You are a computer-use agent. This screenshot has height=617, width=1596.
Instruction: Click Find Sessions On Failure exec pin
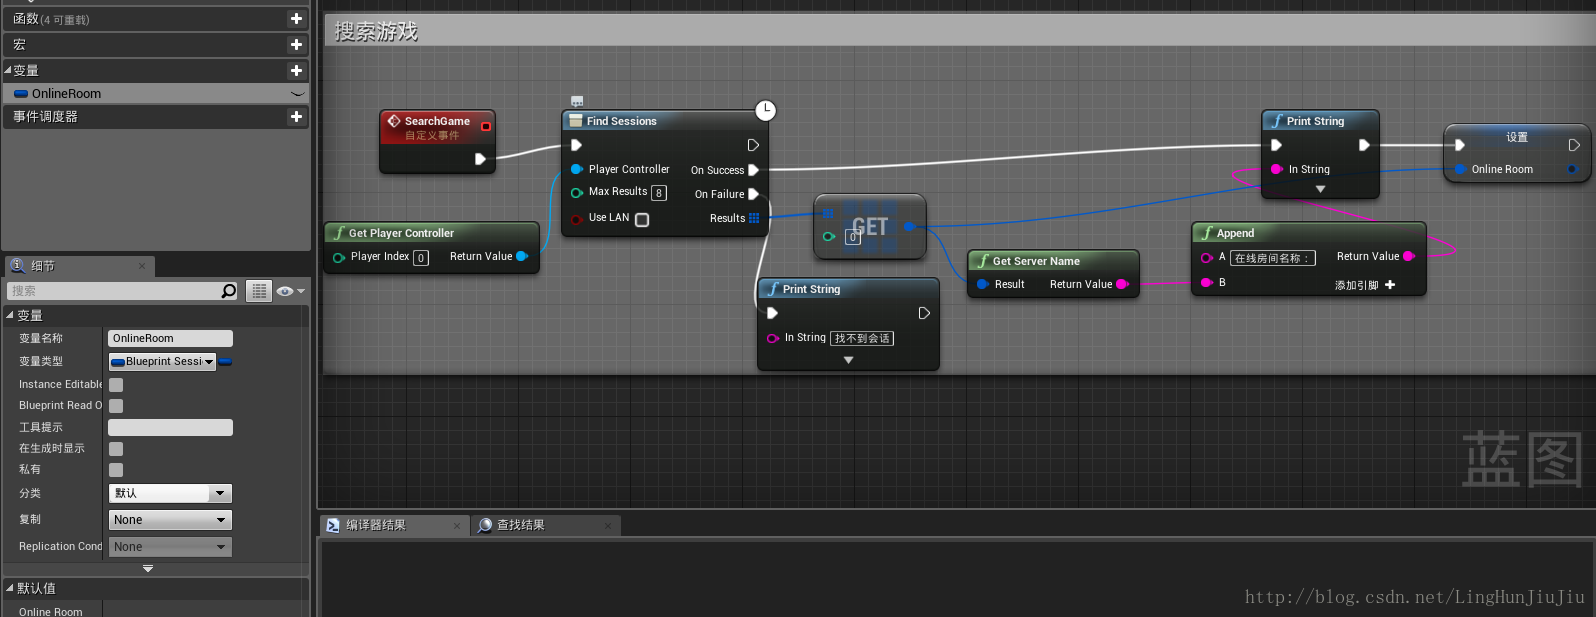click(x=754, y=194)
